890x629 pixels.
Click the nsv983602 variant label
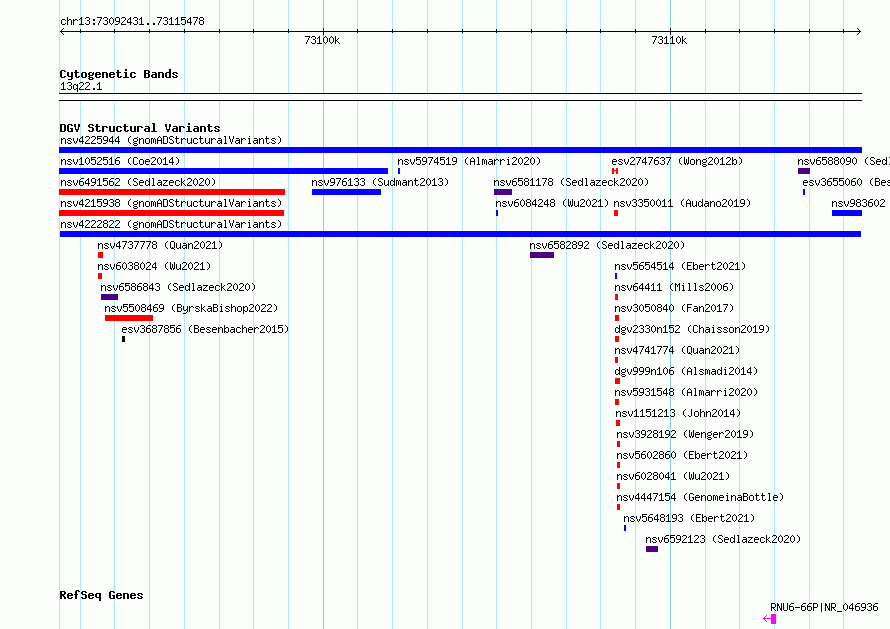click(x=858, y=203)
